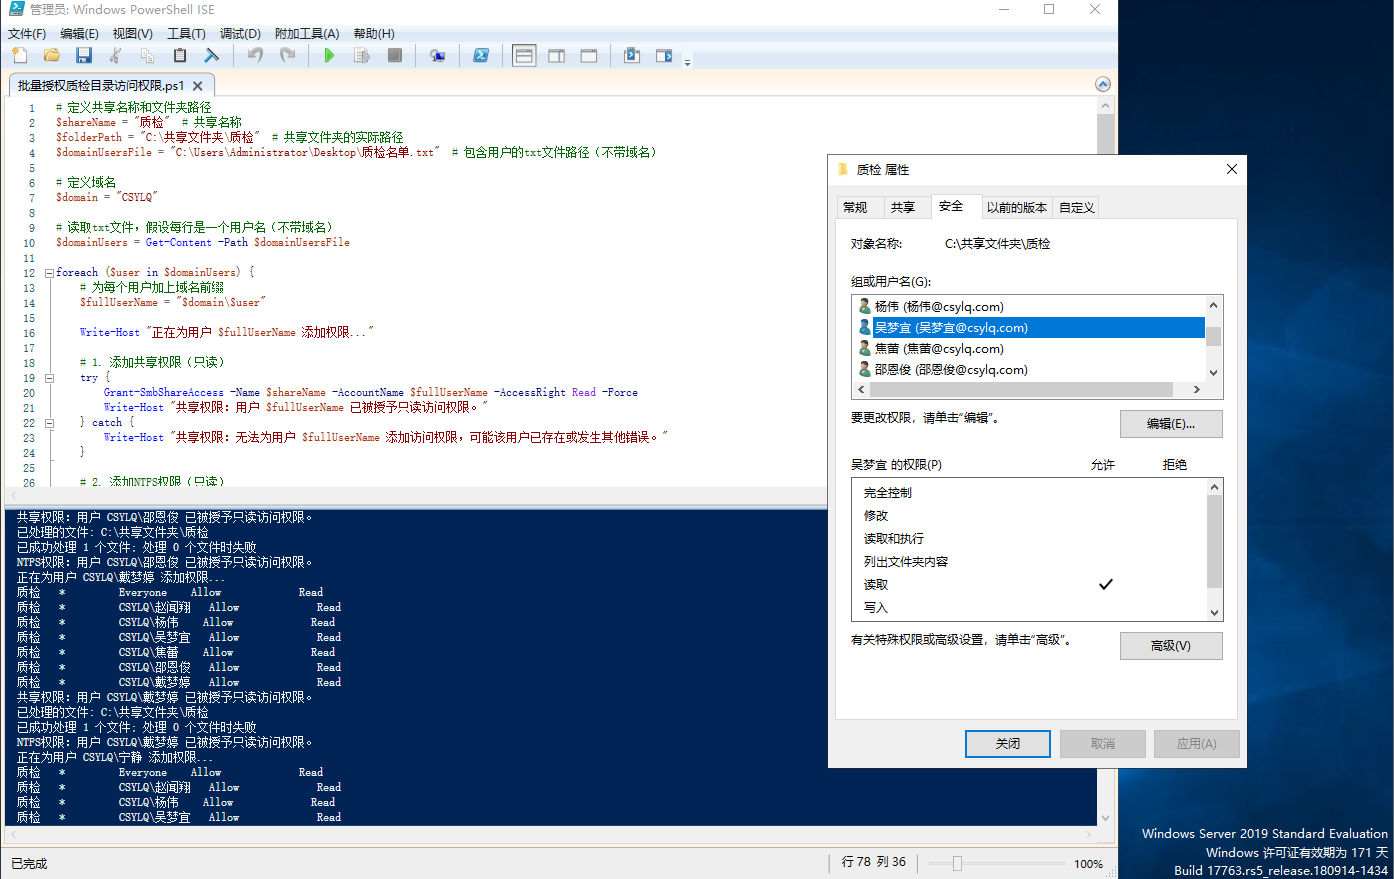
Task: Show the command window icon in the toolbar
Action: (x=632, y=56)
